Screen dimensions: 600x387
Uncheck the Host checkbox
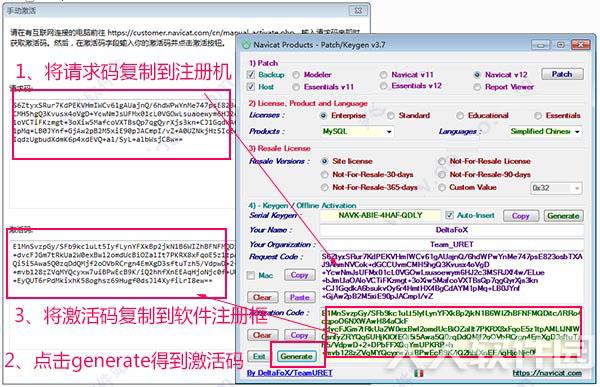(x=251, y=87)
